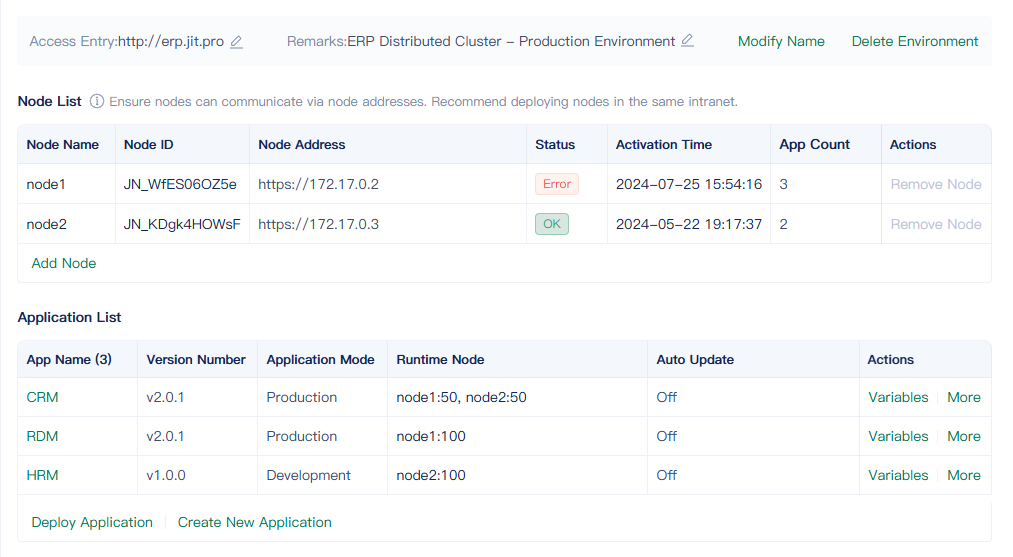Toggle Auto Update Off for CRM
This screenshot has width=1013, height=557.
point(666,397)
